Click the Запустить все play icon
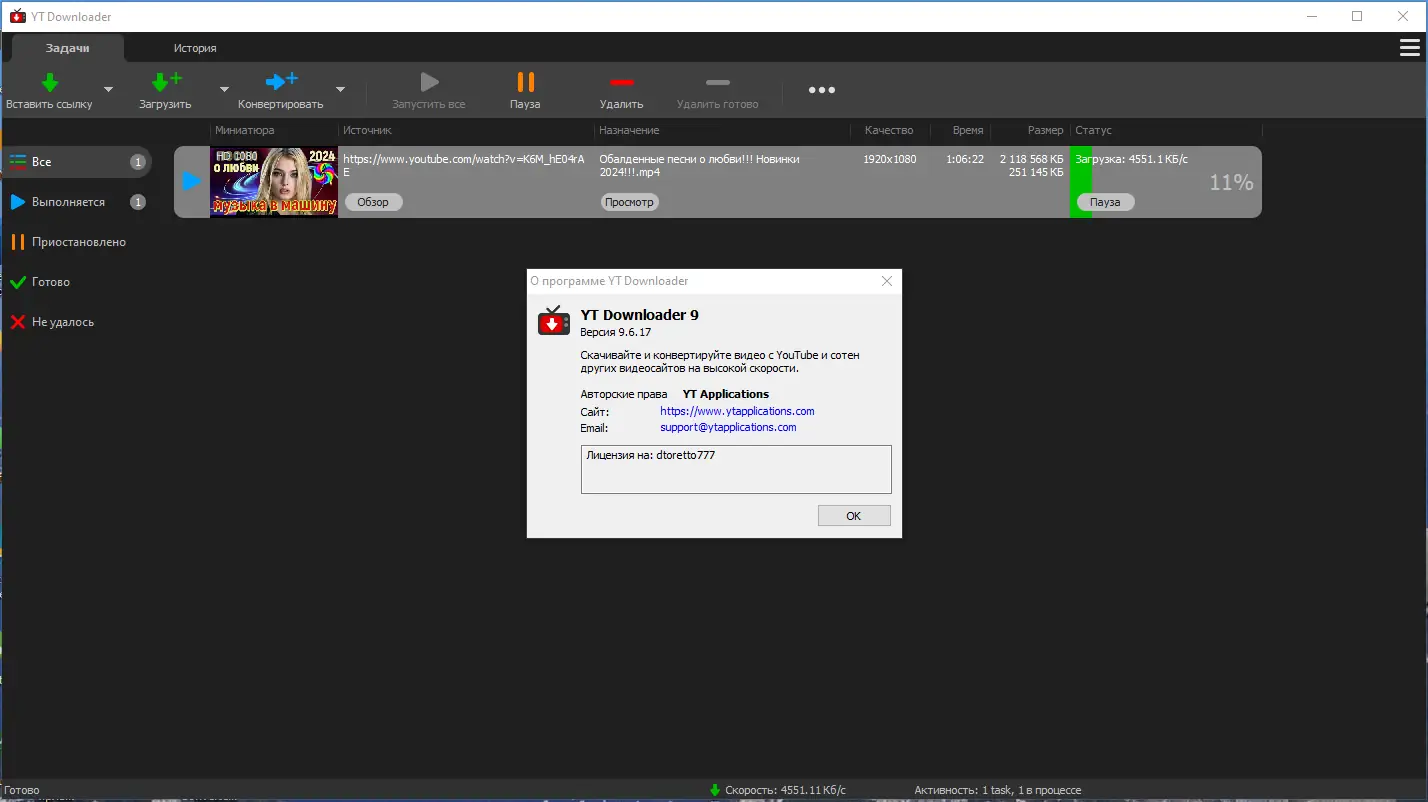This screenshot has width=1428, height=802. click(x=429, y=82)
